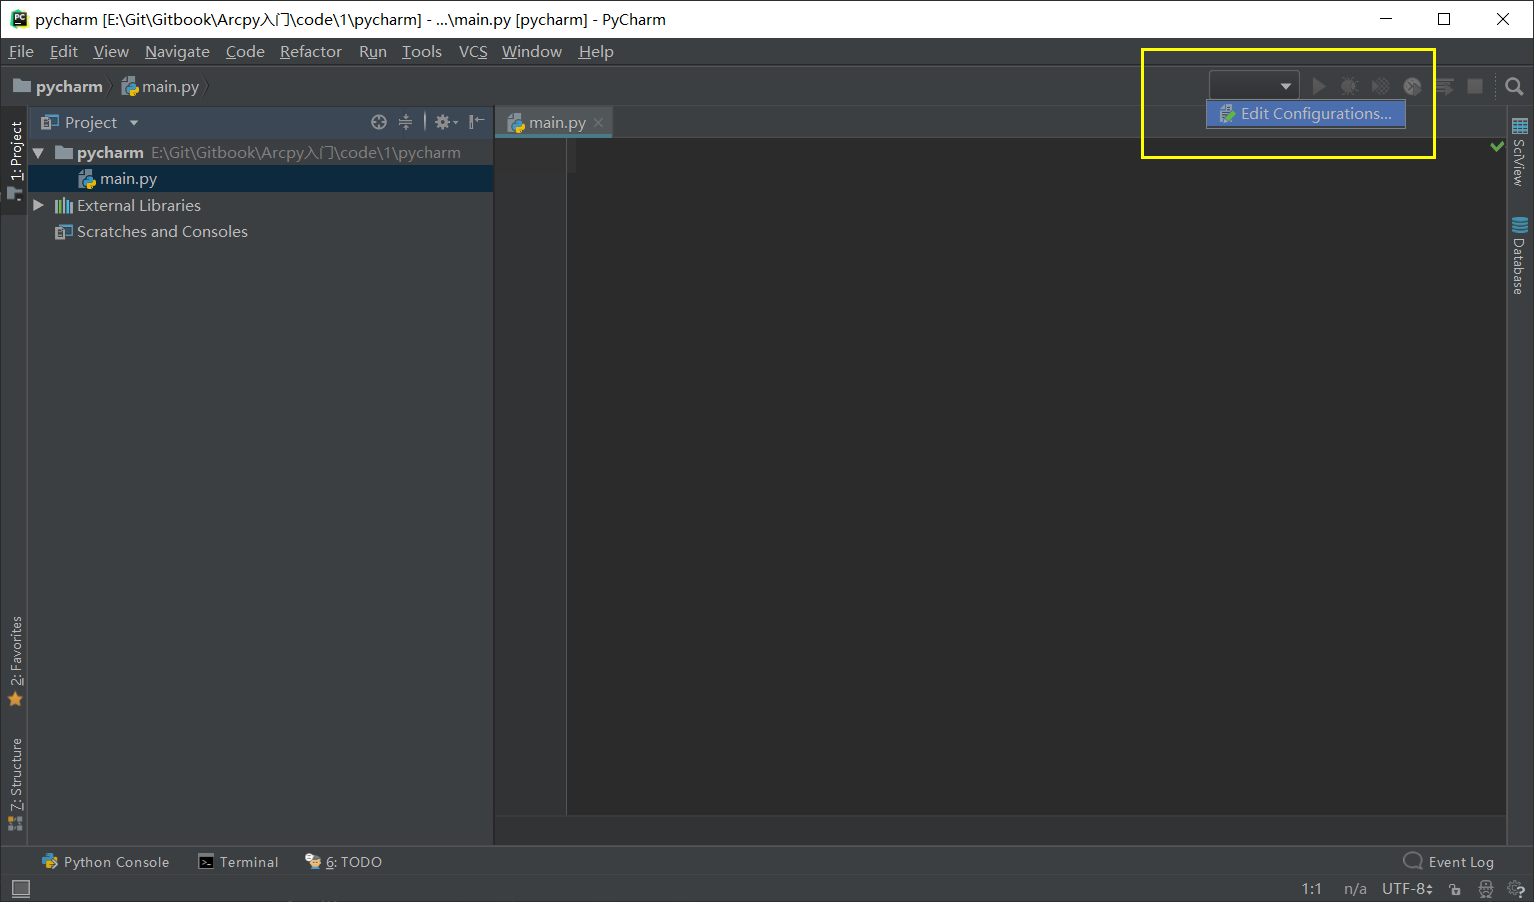Image resolution: width=1534 pixels, height=902 pixels.
Task: Open the Code menu
Action: [245, 52]
